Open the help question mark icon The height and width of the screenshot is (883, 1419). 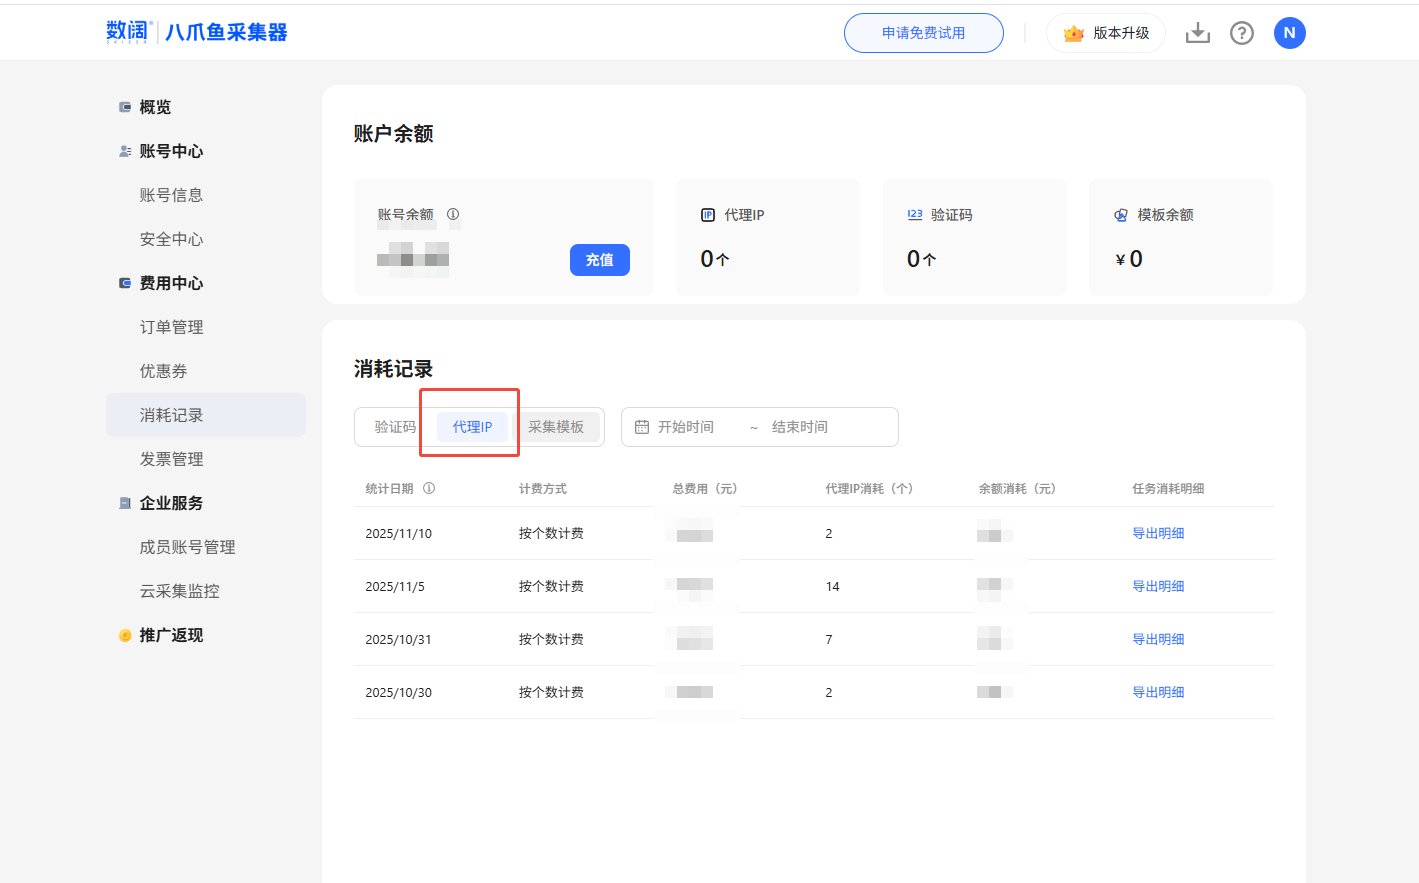tap(1242, 33)
